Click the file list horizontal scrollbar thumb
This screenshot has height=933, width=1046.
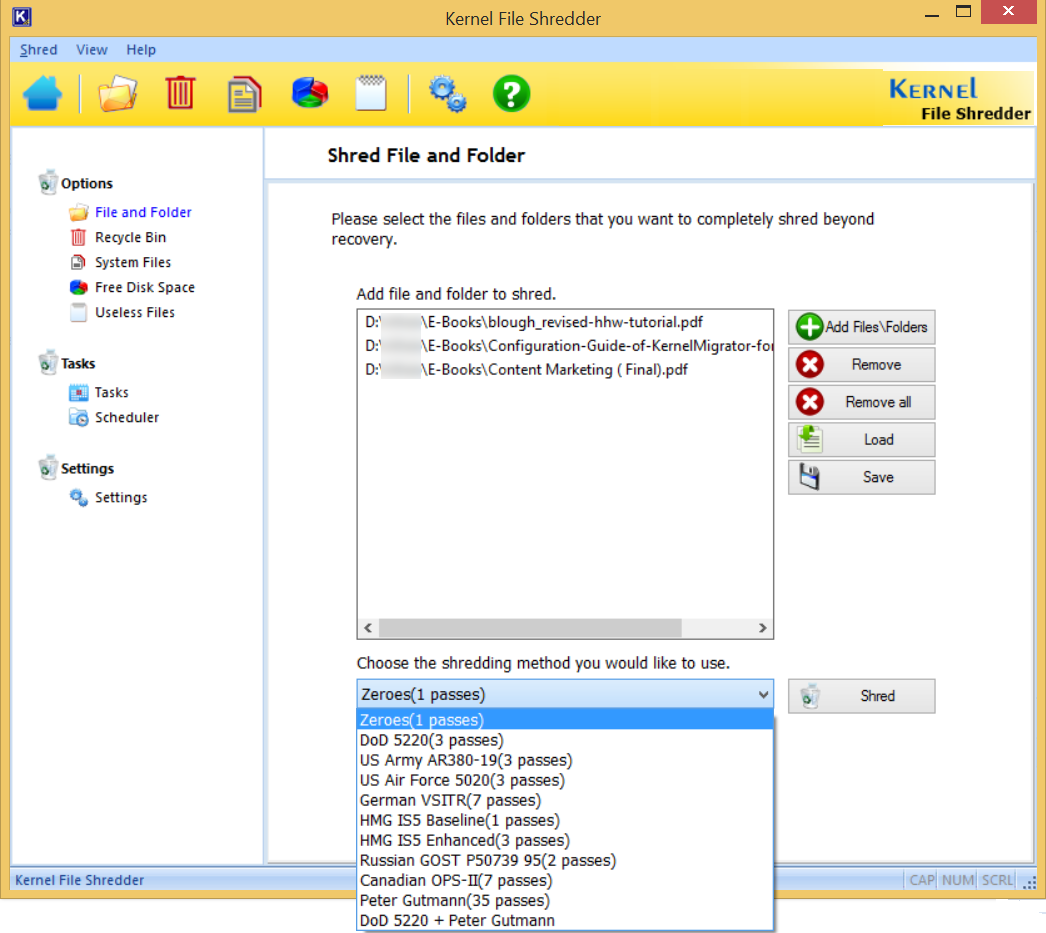tap(530, 628)
